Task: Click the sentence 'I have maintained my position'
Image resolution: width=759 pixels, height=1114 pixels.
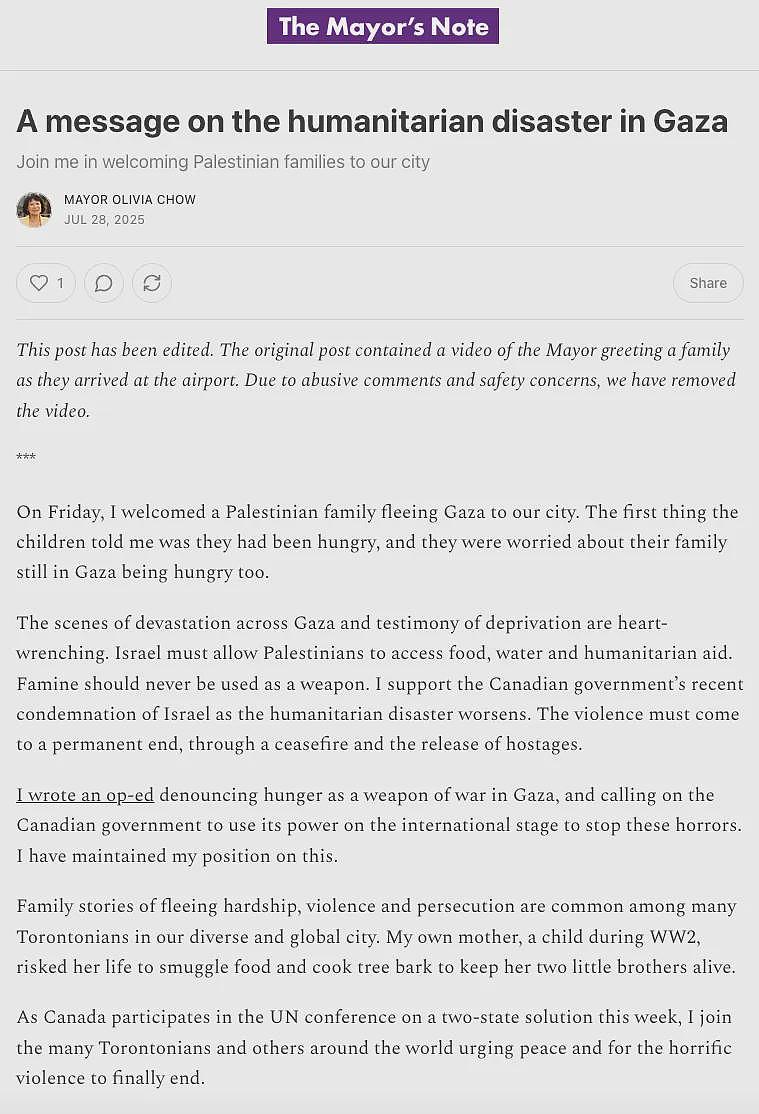Action: [x=177, y=855]
